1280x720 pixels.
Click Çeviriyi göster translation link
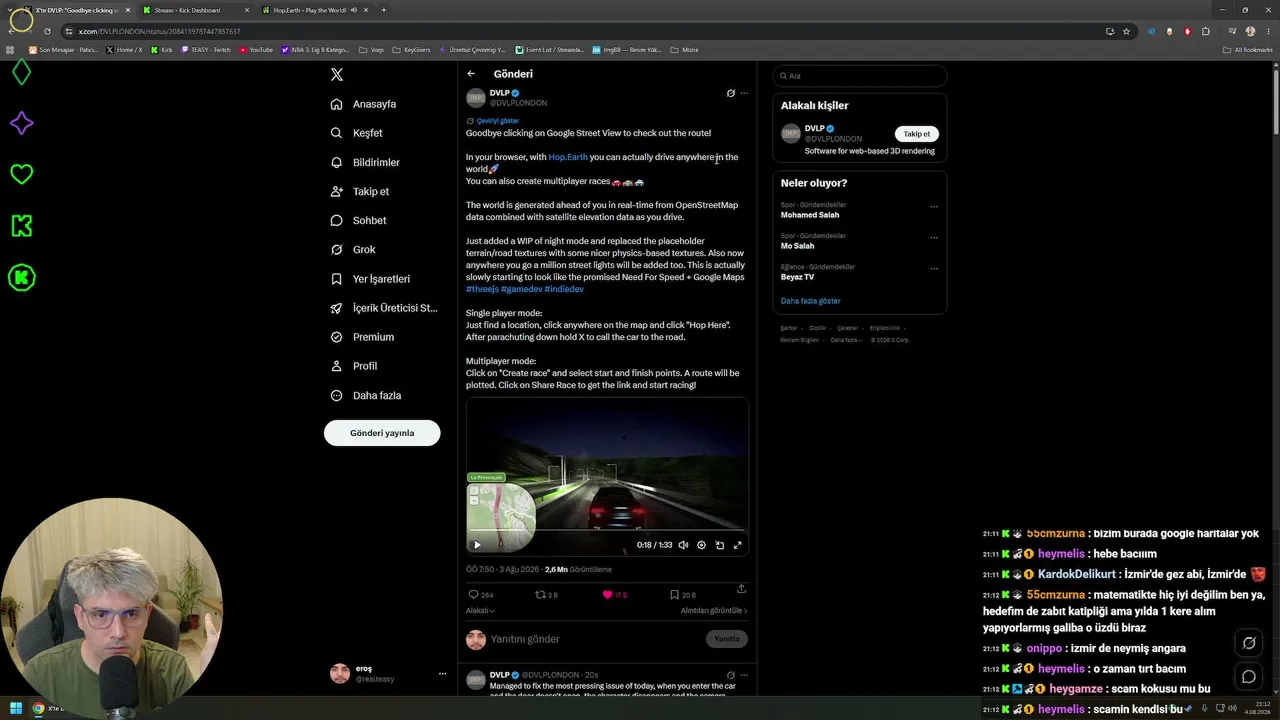(x=493, y=121)
